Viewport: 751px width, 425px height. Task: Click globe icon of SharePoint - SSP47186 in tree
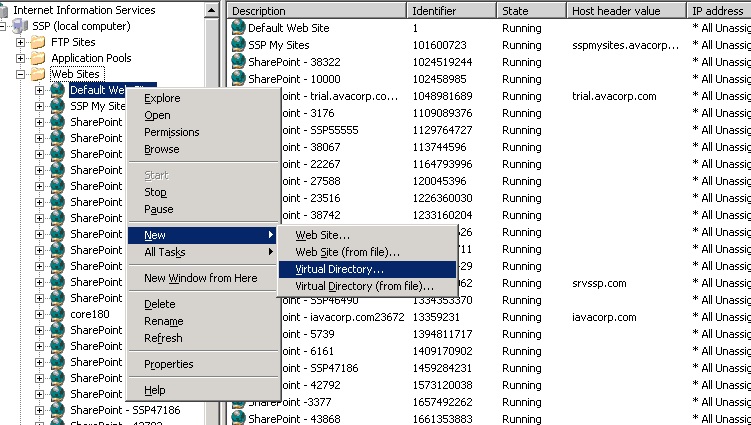[x=57, y=410]
